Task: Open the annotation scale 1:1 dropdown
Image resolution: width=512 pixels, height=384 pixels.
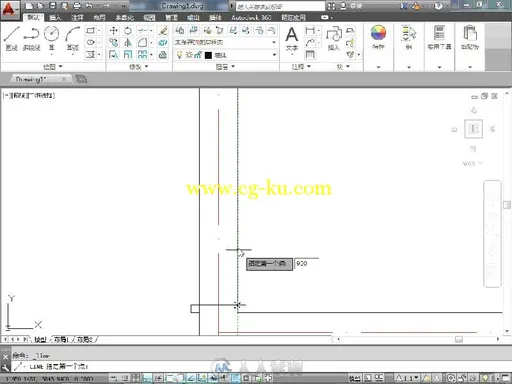Action: 407,378
